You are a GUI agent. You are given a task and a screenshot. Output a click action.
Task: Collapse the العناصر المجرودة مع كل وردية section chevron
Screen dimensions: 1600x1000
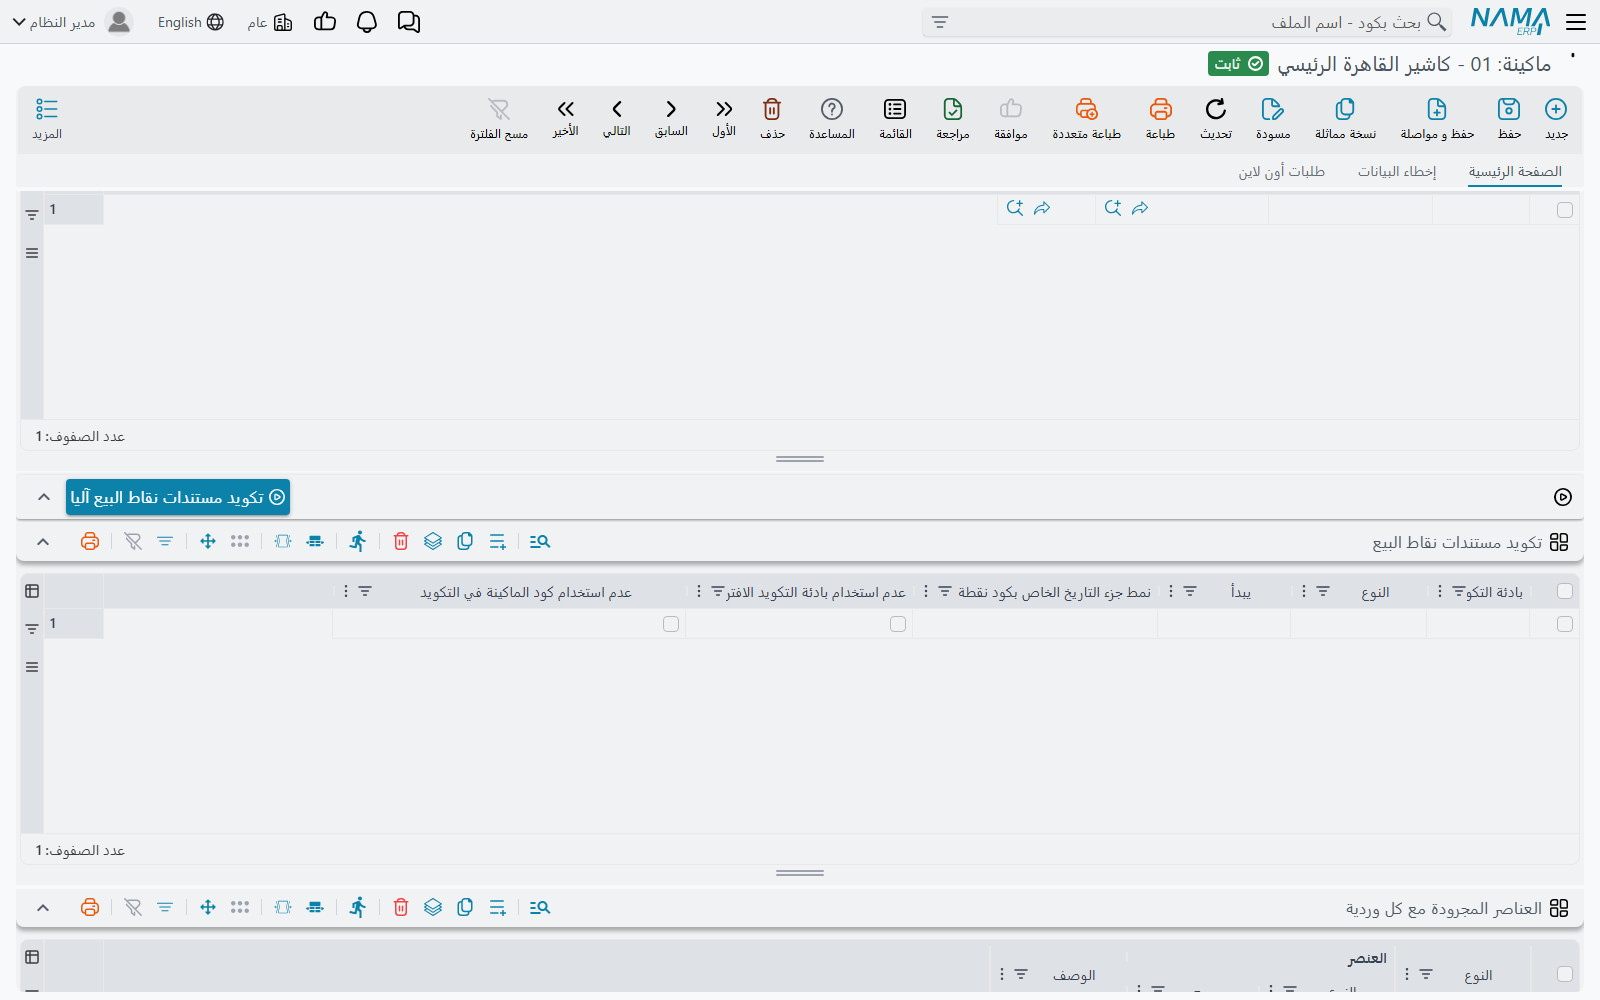43,908
